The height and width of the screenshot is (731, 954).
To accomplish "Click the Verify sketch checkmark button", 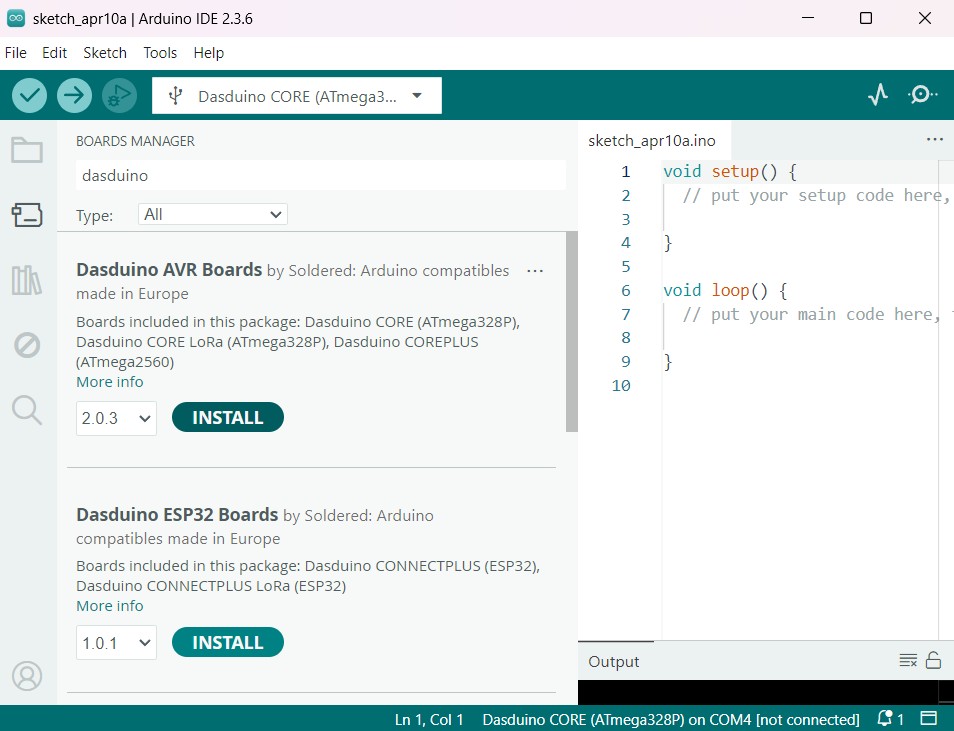I will (x=30, y=95).
